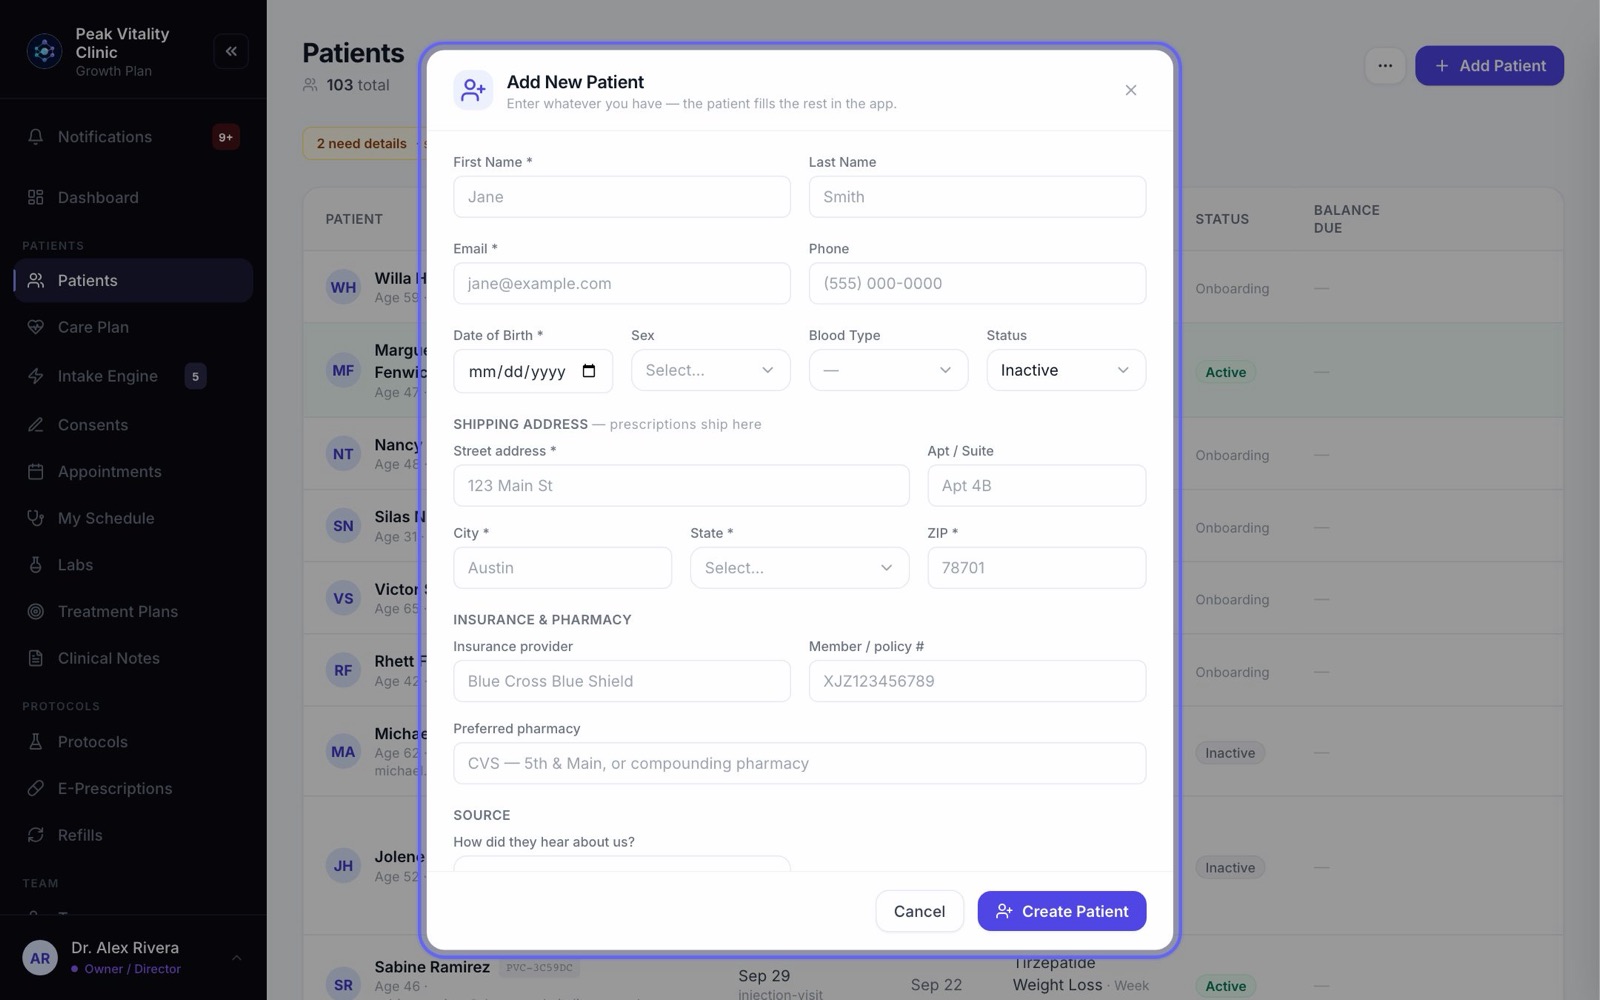Click the Create Patient button

[1062, 911]
